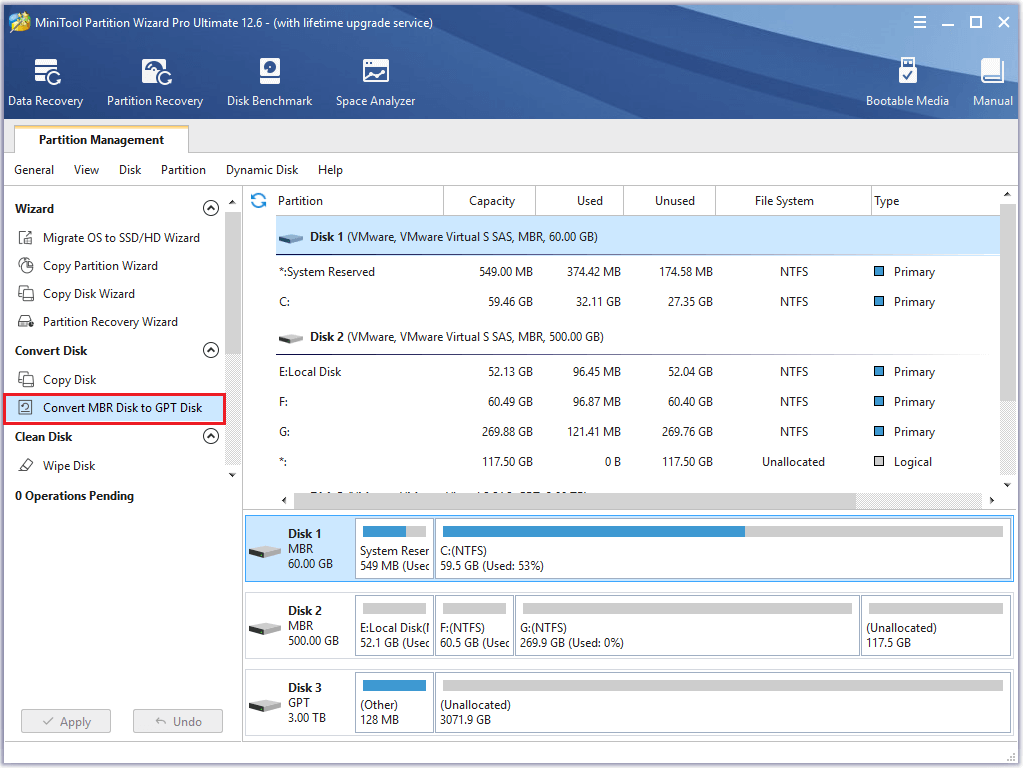The image size is (1024, 769).
Task: Click the Convert MBR Disk to GPT Disk icon
Action: point(25,407)
